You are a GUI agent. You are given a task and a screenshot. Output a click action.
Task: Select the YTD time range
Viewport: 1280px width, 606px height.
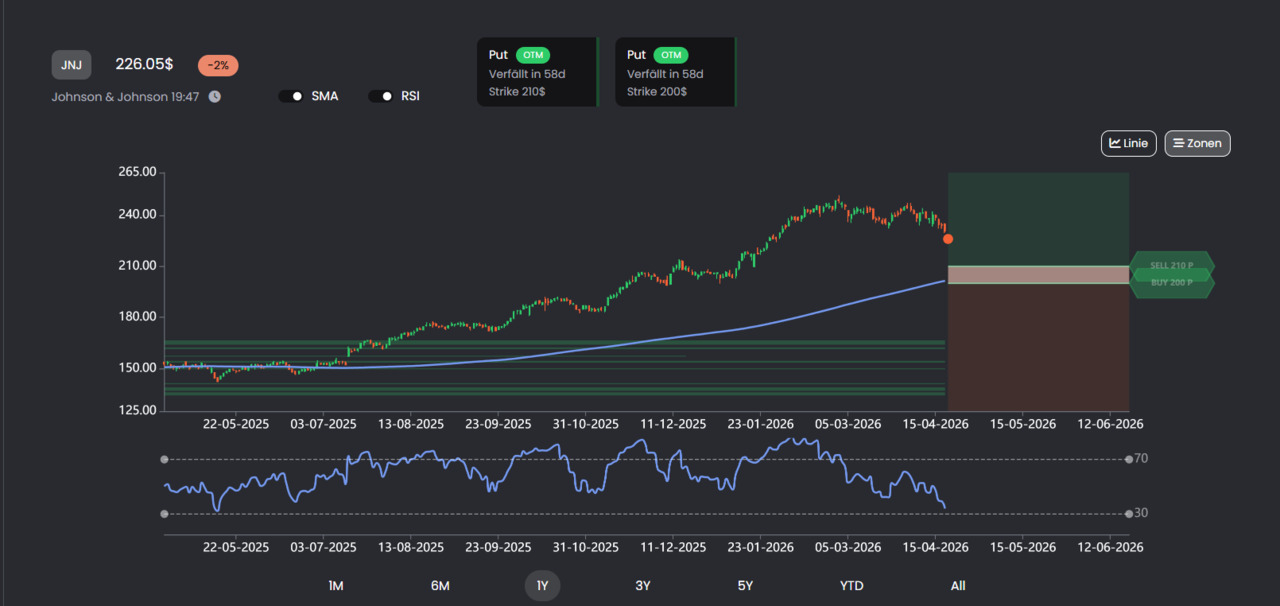pos(852,586)
